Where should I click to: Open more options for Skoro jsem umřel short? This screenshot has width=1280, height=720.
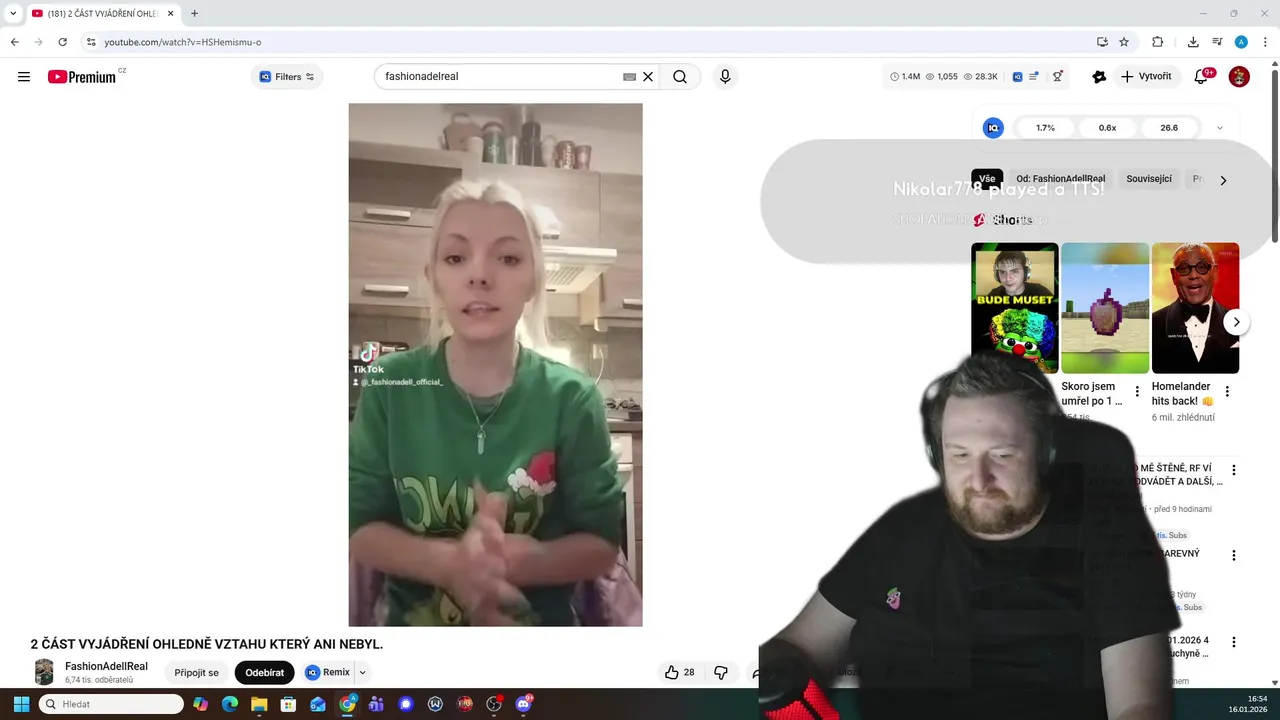pos(1137,391)
